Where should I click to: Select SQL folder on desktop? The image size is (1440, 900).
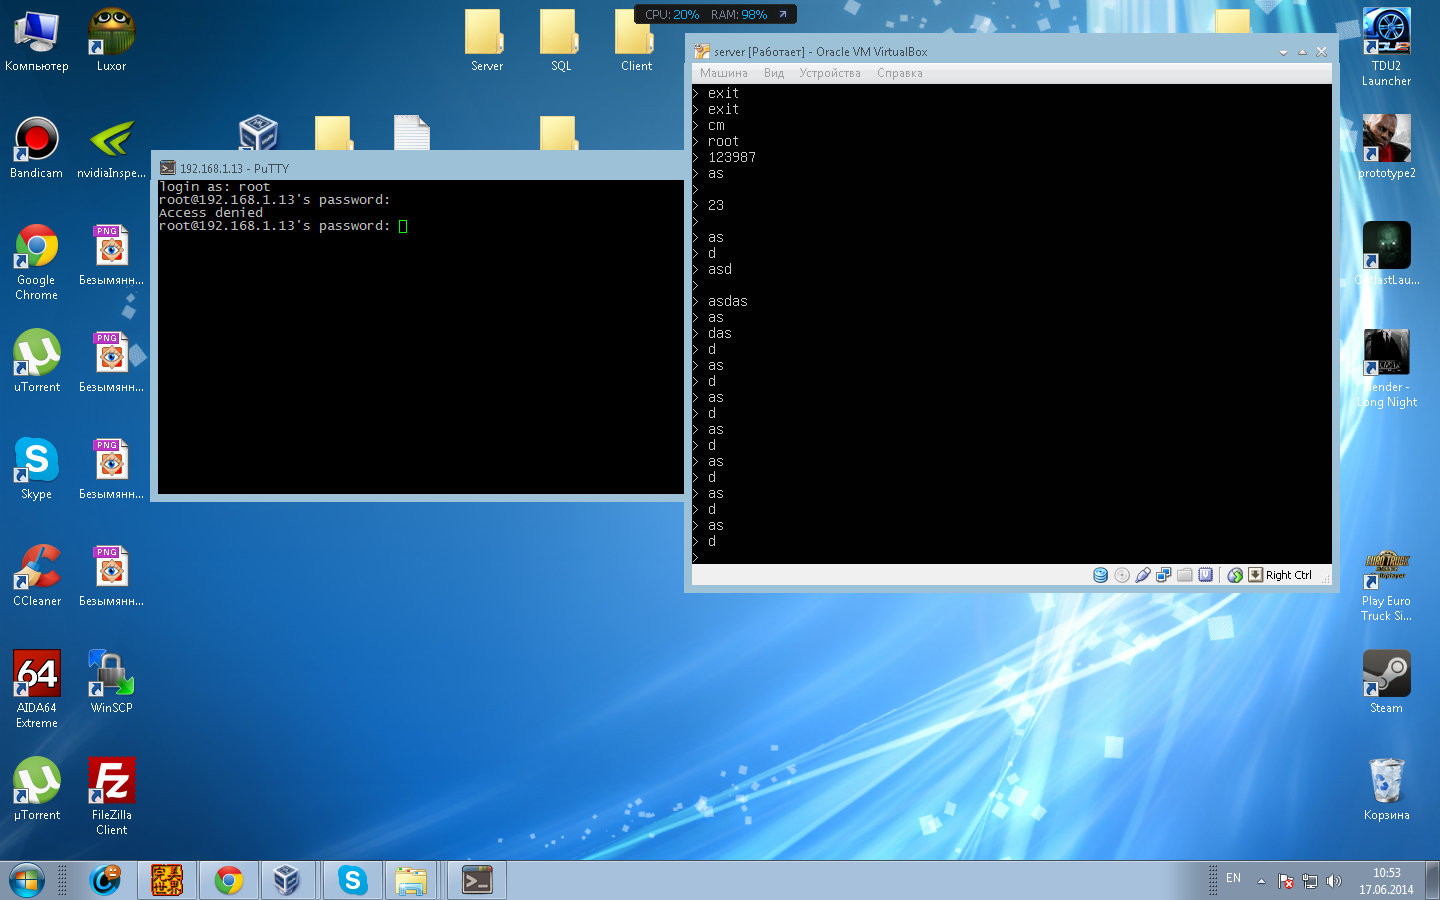pos(561,40)
